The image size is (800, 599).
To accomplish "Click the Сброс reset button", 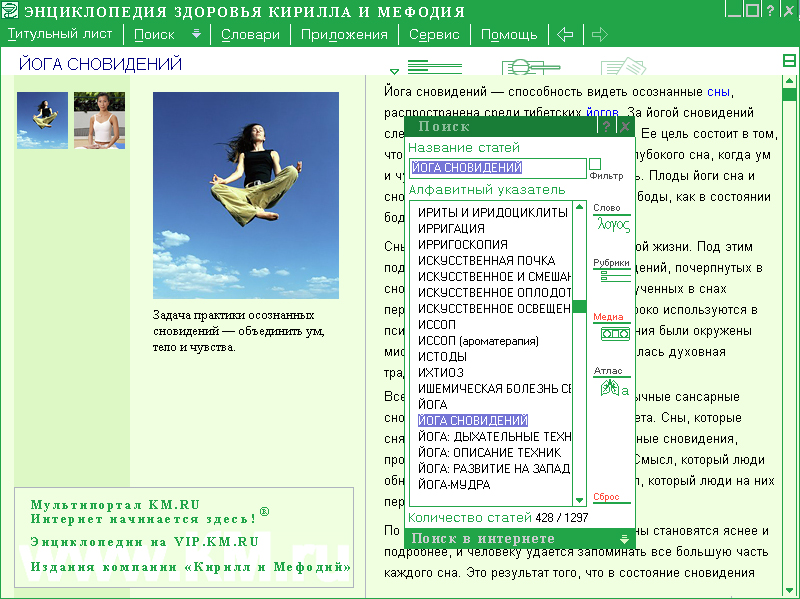I will [607, 497].
